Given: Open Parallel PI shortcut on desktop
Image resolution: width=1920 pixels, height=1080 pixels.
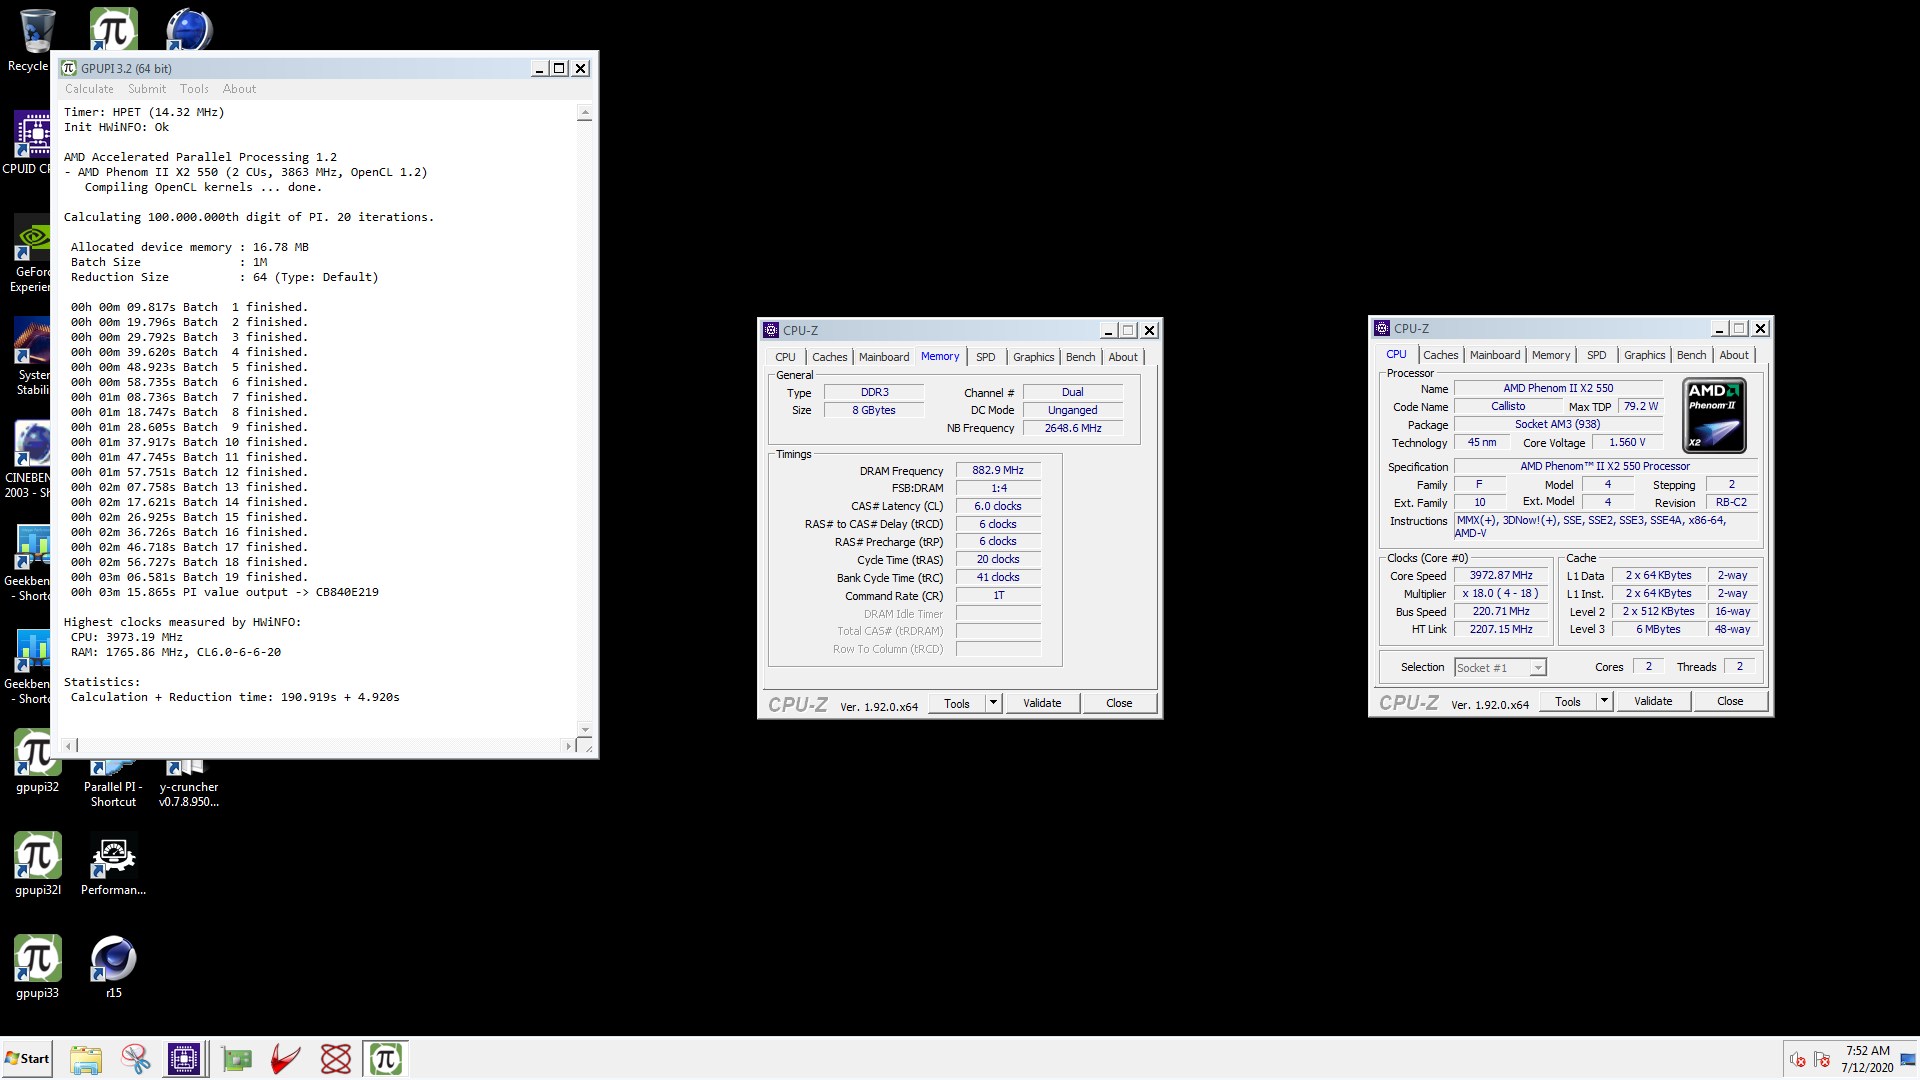Looking at the screenshot, I should tap(113, 783).
